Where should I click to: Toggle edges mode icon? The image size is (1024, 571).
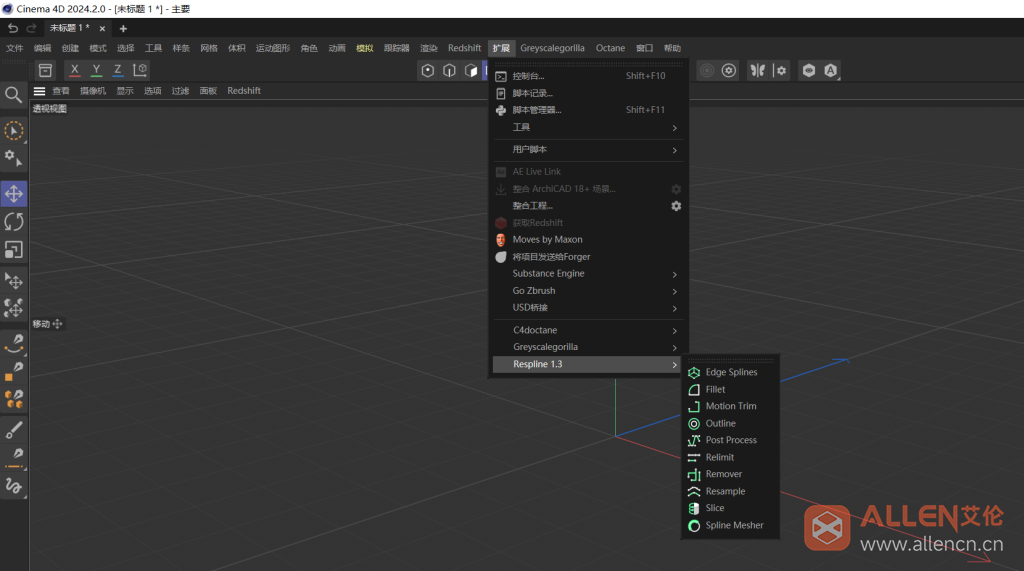pos(449,71)
